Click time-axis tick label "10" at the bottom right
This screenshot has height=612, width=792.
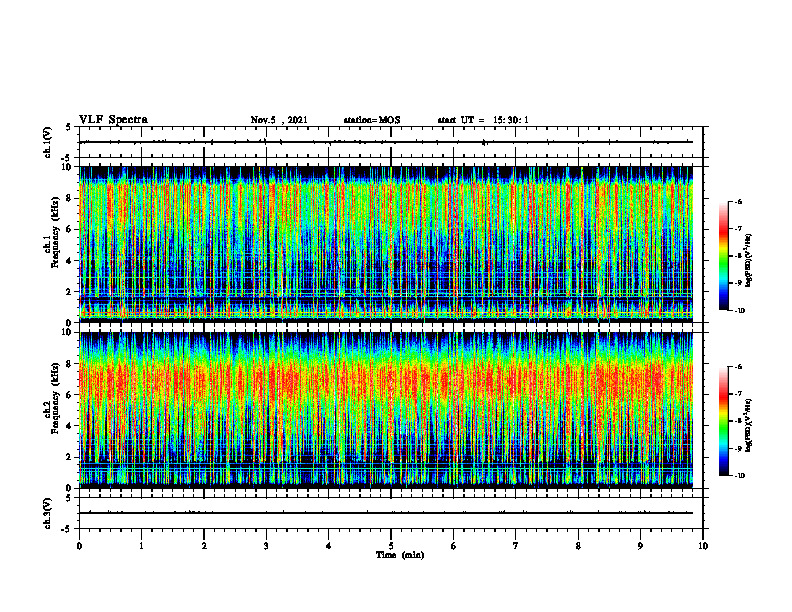[x=703, y=546]
